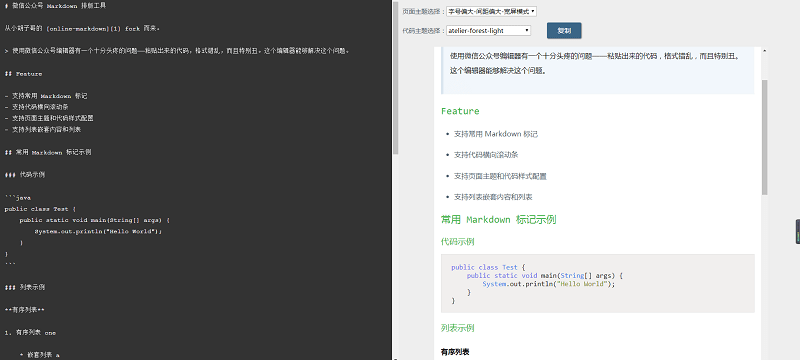Click '1. 有序列表 one' in the editor
Viewport: 800px width, 360px height.
[x=30, y=333]
